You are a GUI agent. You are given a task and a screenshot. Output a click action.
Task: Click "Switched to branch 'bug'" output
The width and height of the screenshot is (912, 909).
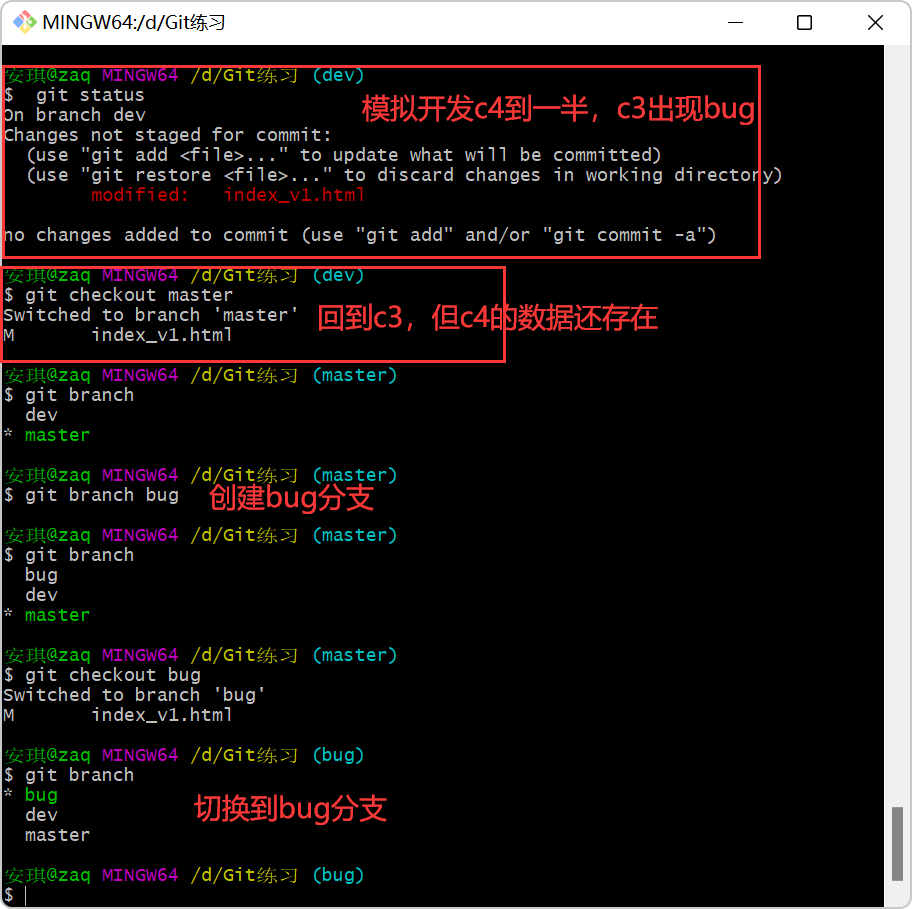[134, 694]
